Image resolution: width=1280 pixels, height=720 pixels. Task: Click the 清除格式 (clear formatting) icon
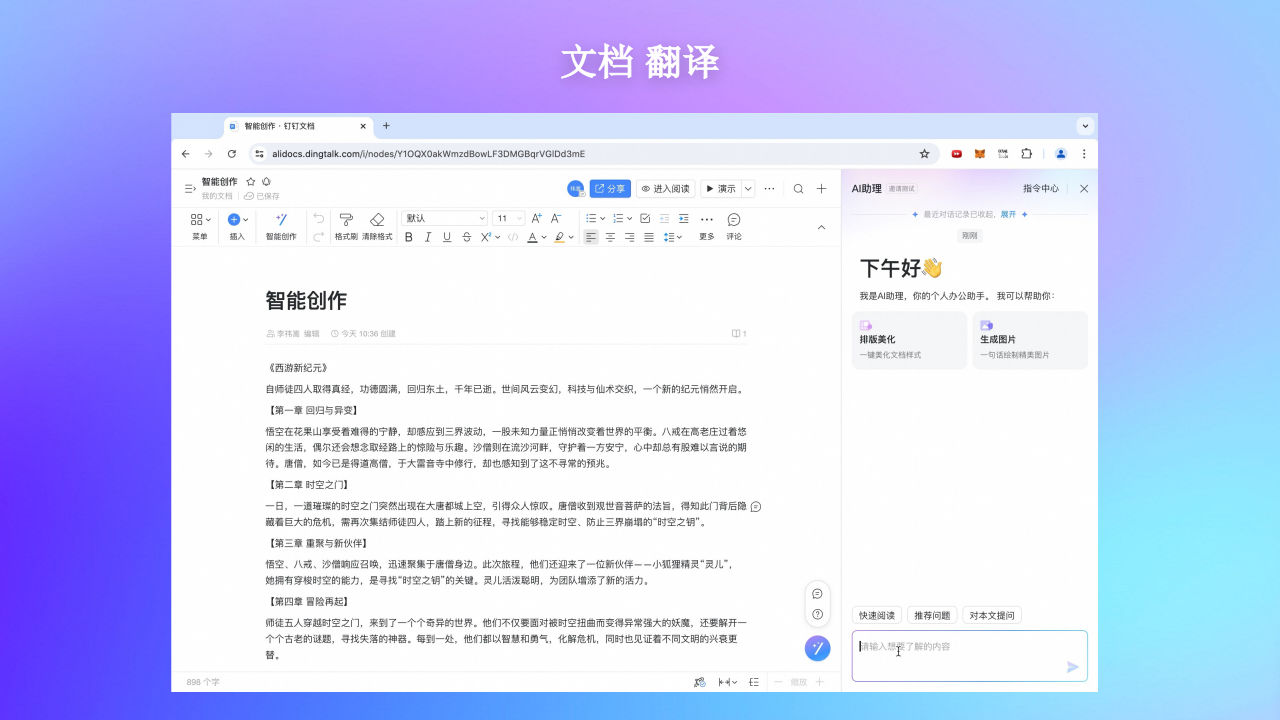point(377,222)
